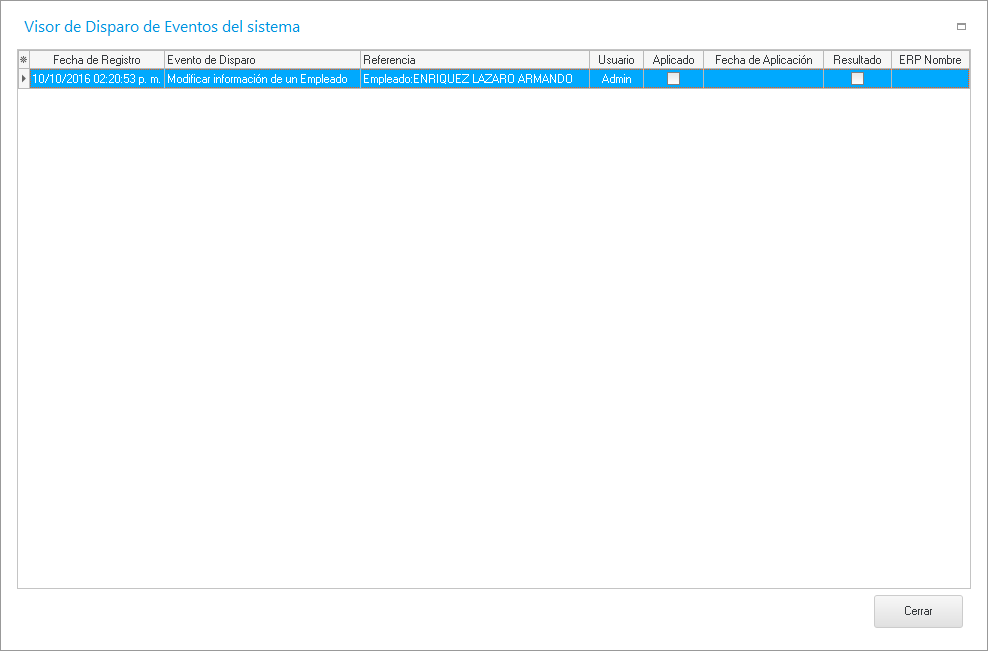Select the Admin user cell

click(616, 79)
